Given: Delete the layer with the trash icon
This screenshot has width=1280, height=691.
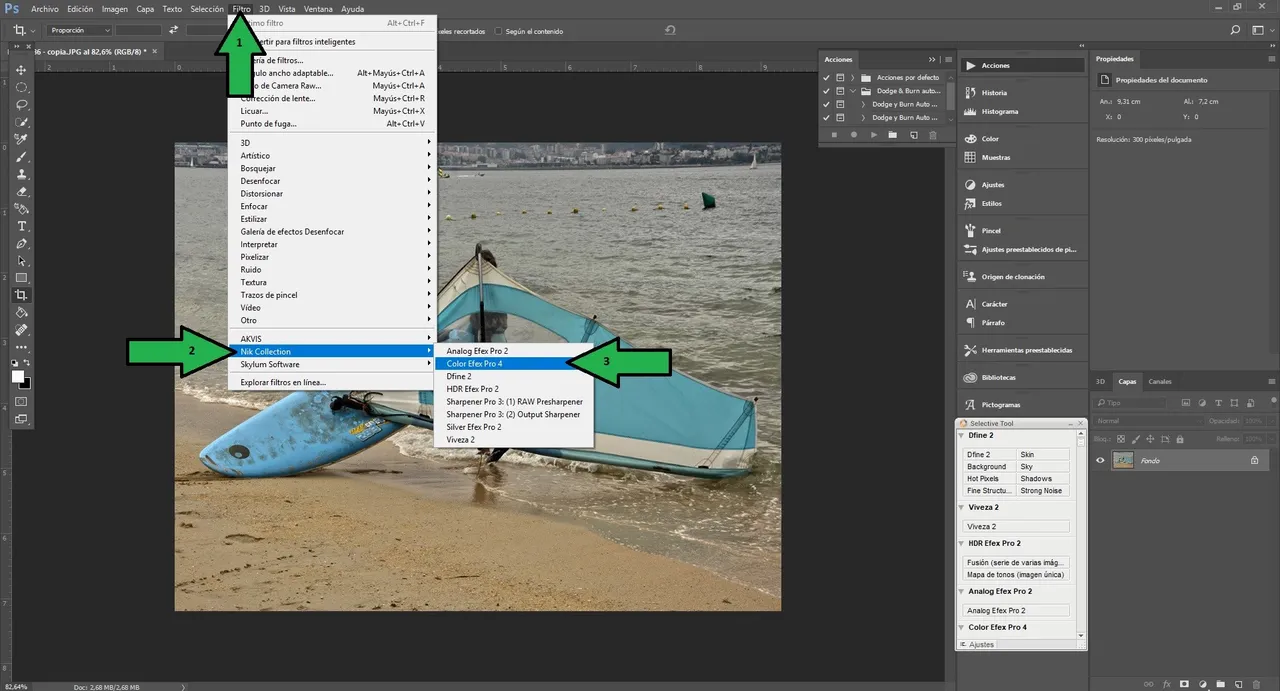Looking at the screenshot, I should [1257, 684].
